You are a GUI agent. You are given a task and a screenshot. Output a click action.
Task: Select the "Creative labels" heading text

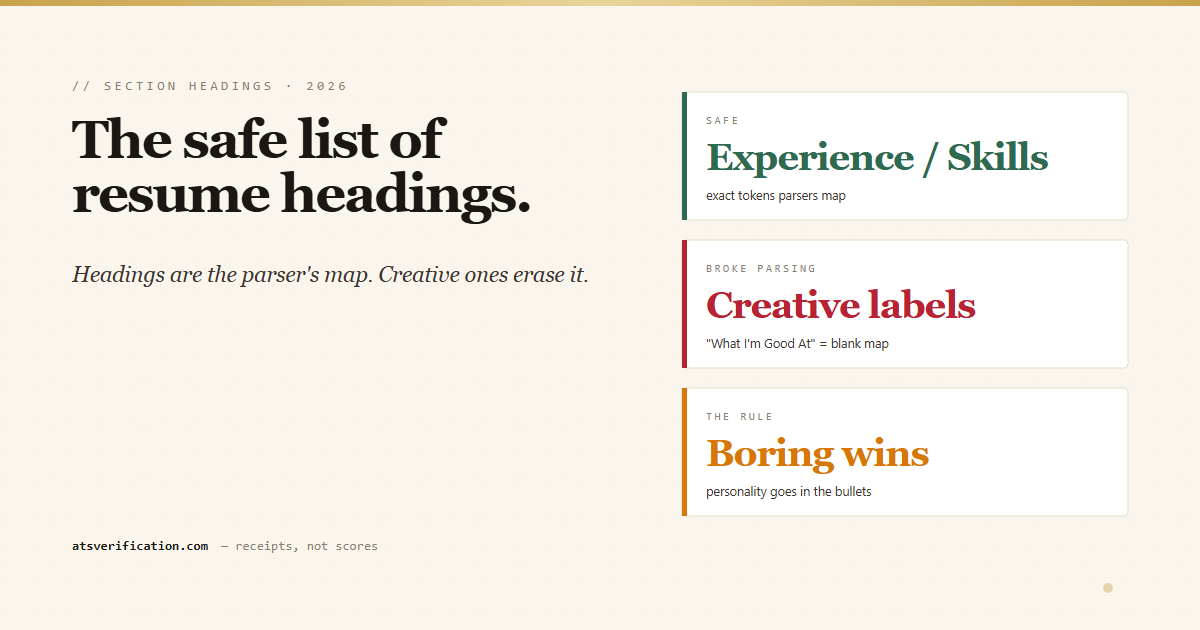pyautogui.click(x=841, y=306)
